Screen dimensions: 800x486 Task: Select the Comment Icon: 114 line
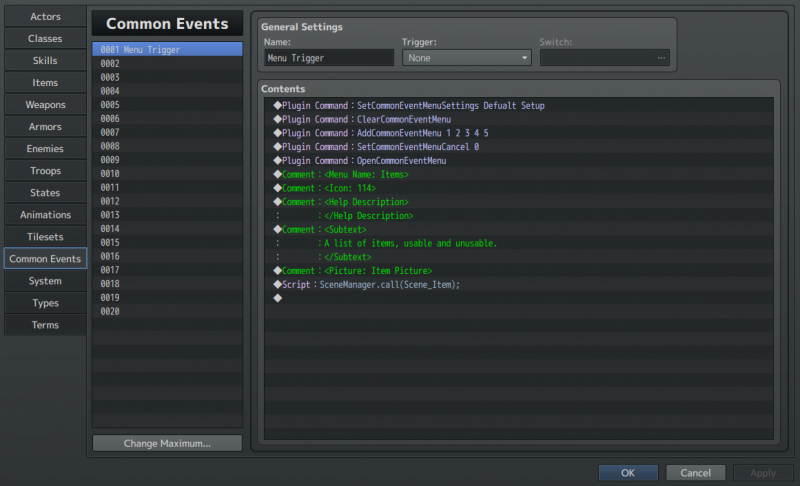518,188
